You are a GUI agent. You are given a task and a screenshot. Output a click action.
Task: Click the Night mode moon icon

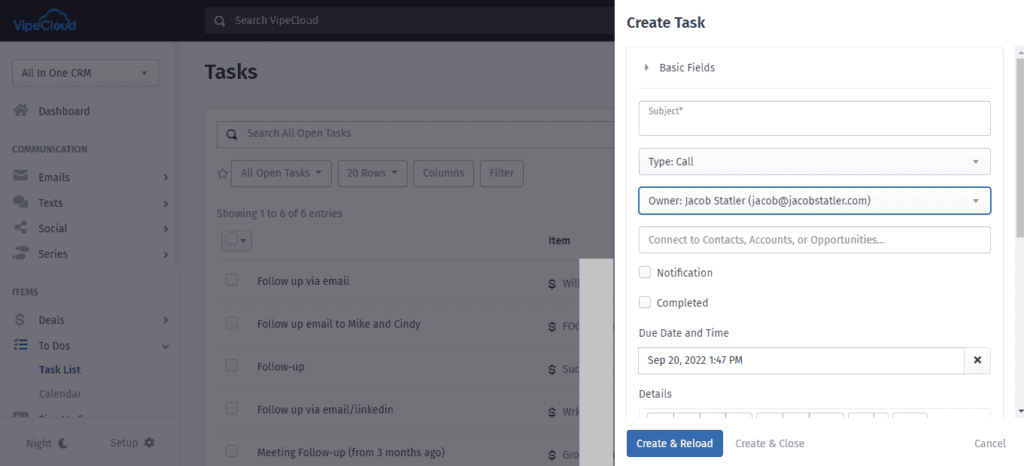63,443
